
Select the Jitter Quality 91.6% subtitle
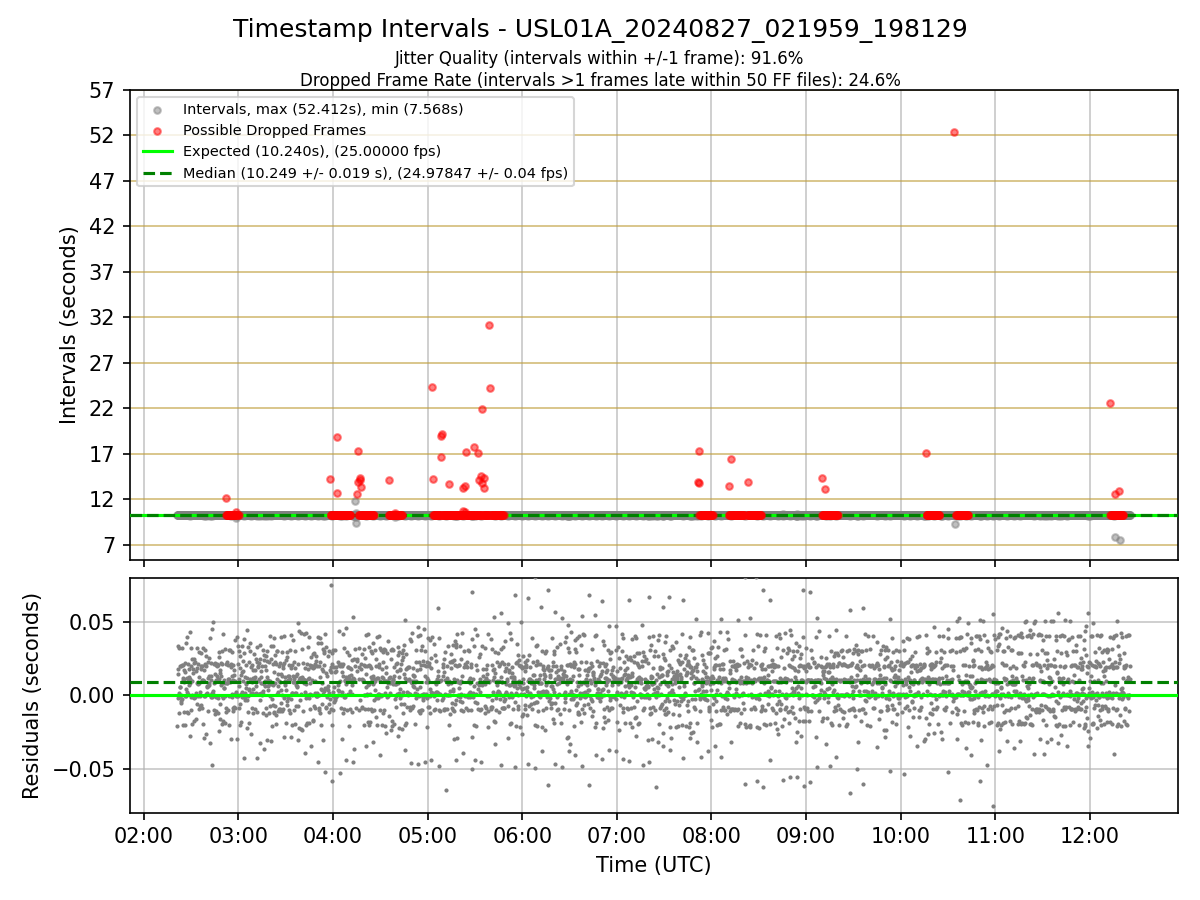pos(599,58)
